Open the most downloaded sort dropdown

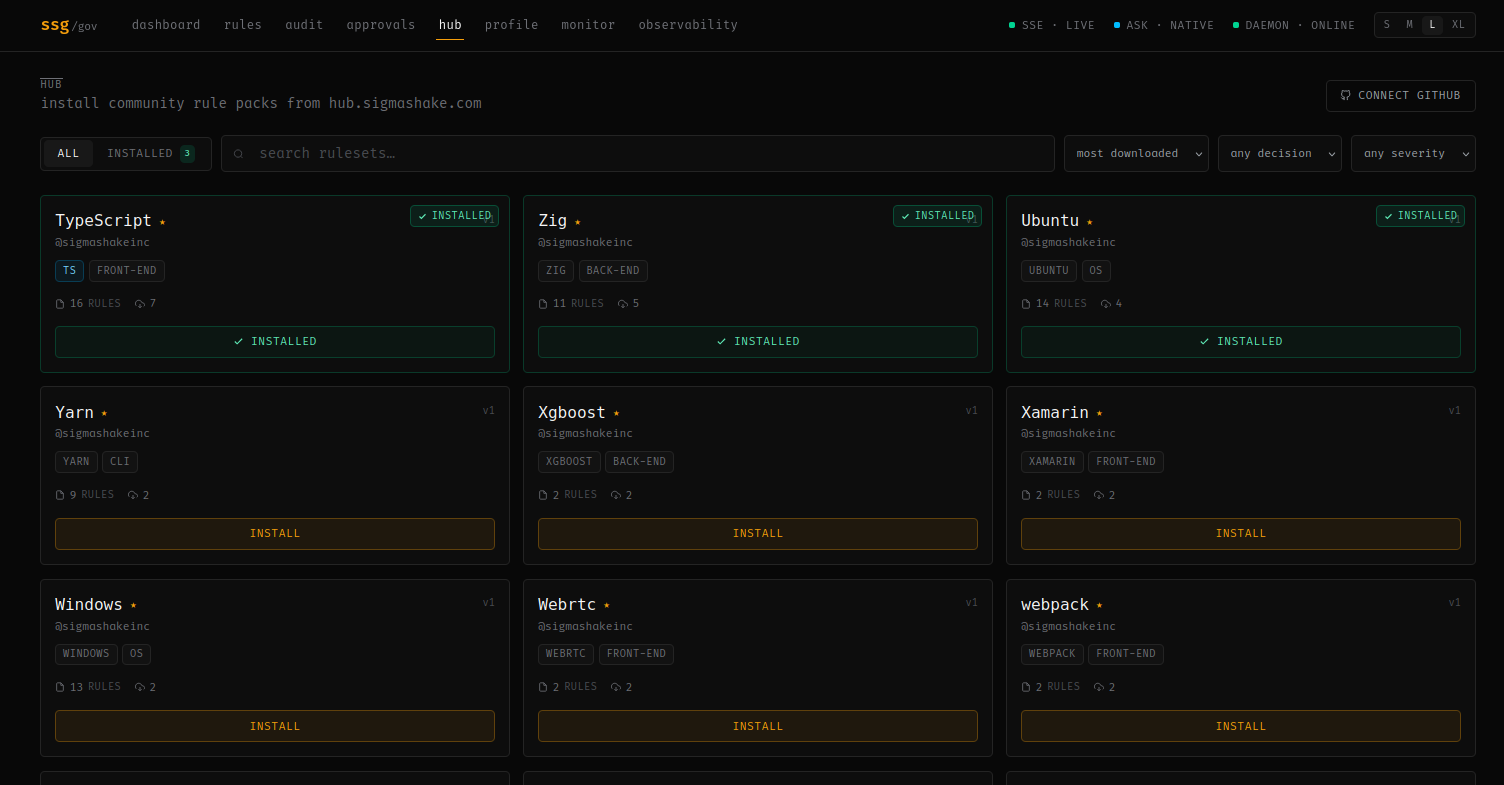(1136, 154)
